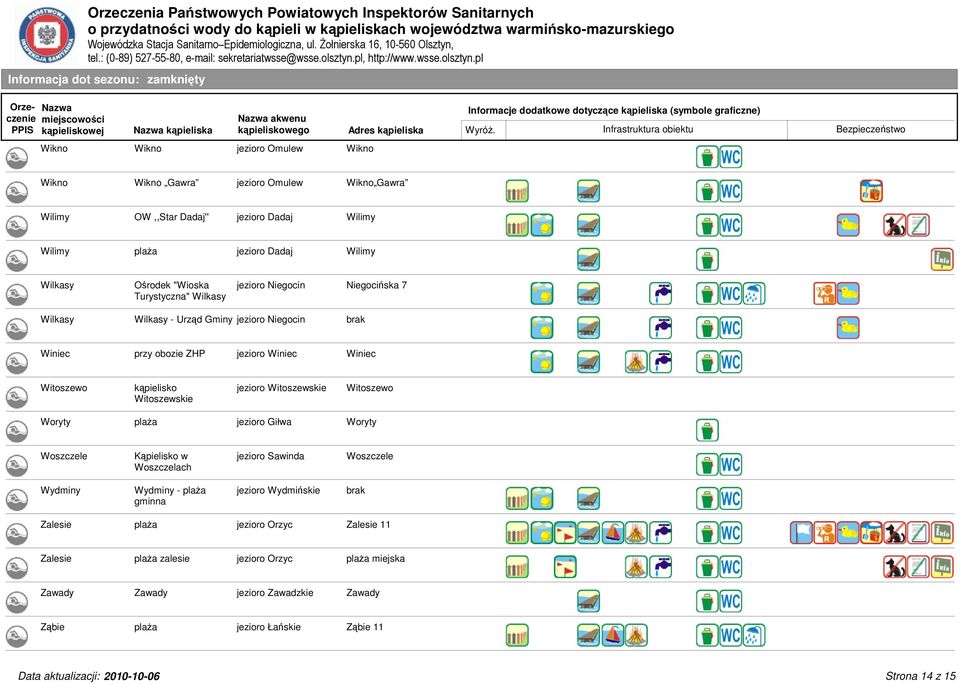Click the swimmer verdict icon in Ząbie row
The image size is (960, 684).
coord(17,637)
